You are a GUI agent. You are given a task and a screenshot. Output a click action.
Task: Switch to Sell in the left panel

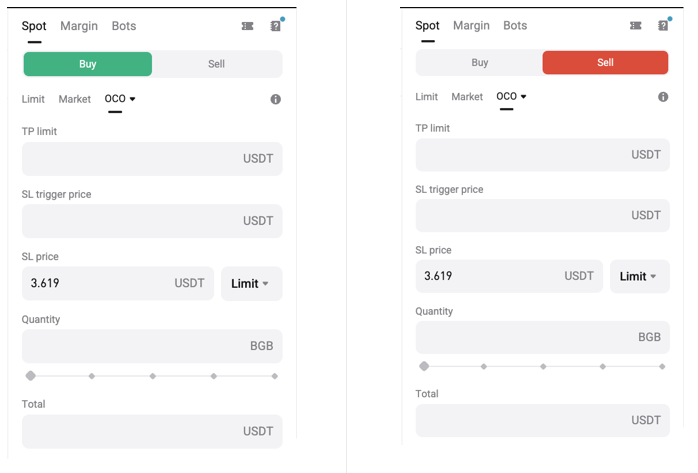(217, 64)
